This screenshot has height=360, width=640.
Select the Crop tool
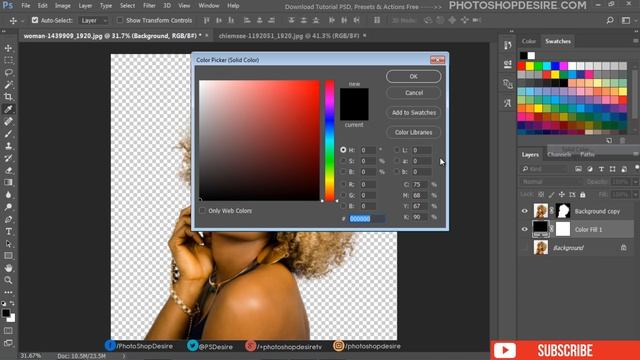[8, 97]
